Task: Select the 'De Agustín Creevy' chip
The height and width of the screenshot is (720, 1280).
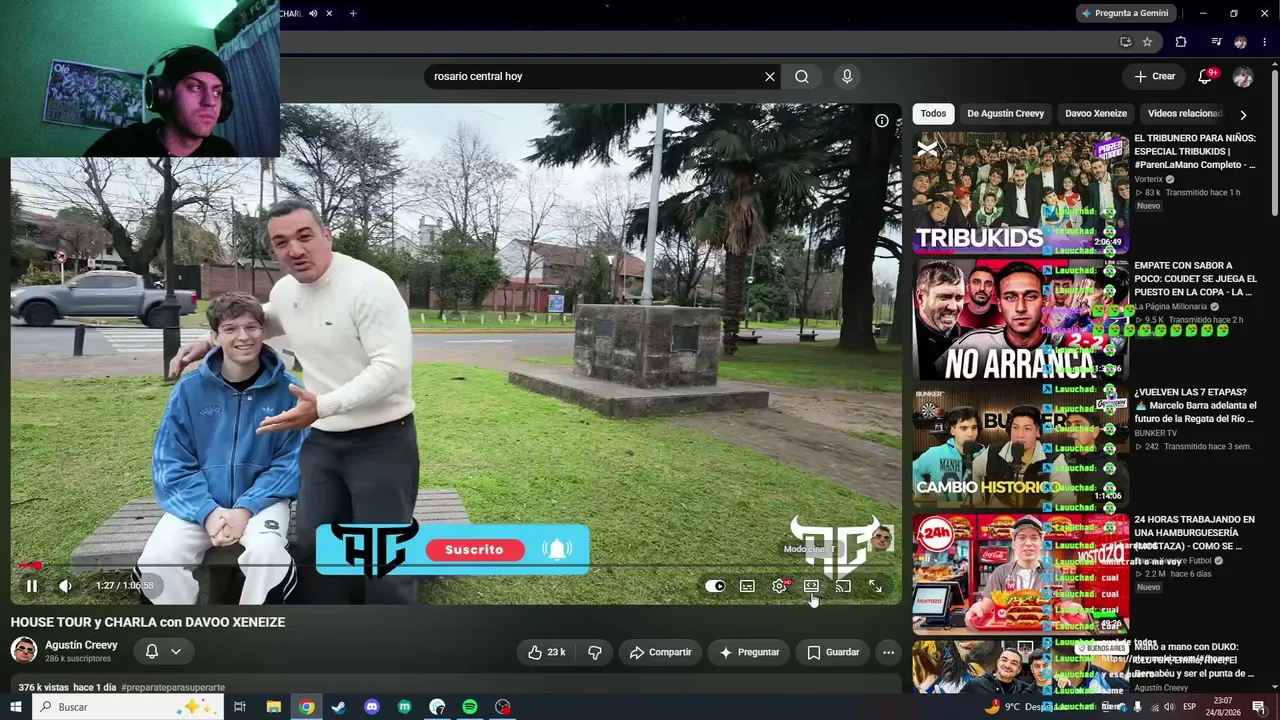Action: click(x=1005, y=114)
